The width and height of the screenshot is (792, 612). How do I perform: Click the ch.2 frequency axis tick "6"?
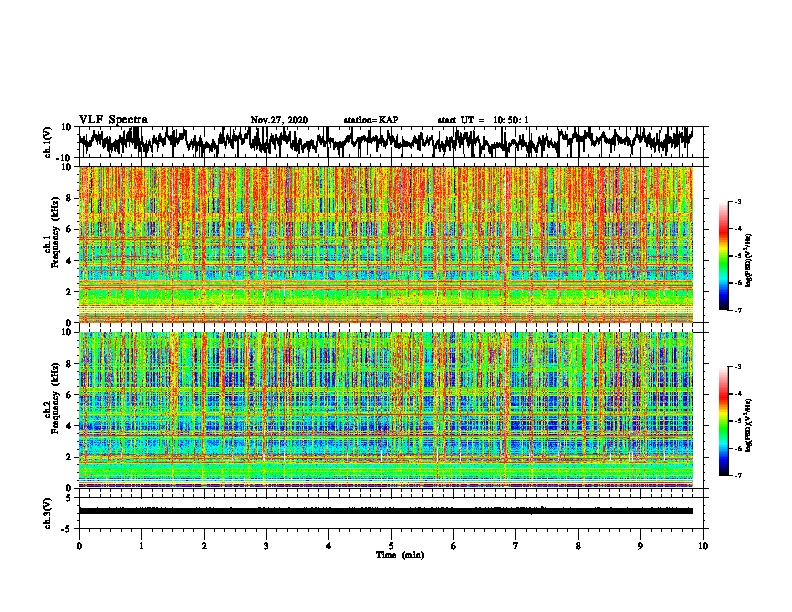tap(70, 395)
